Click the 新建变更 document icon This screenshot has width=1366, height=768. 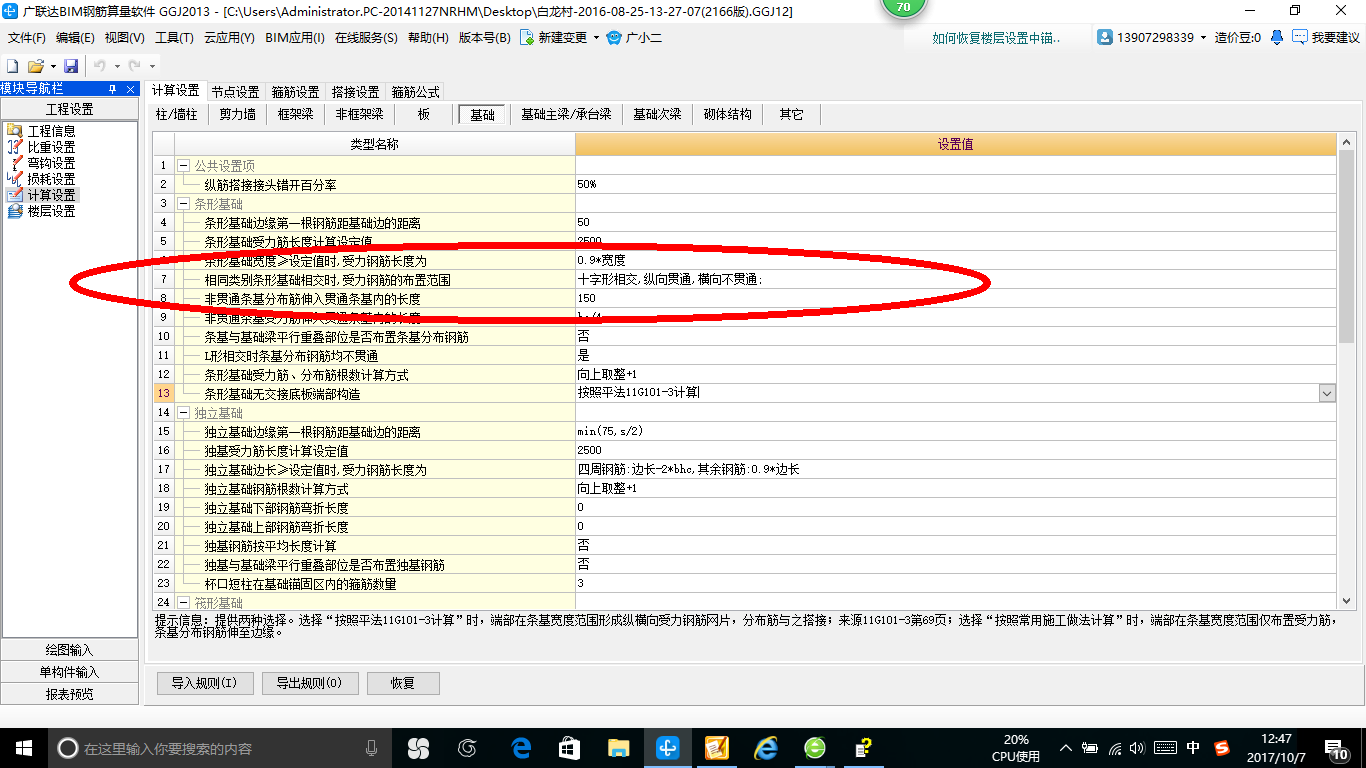pyautogui.click(x=527, y=38)
